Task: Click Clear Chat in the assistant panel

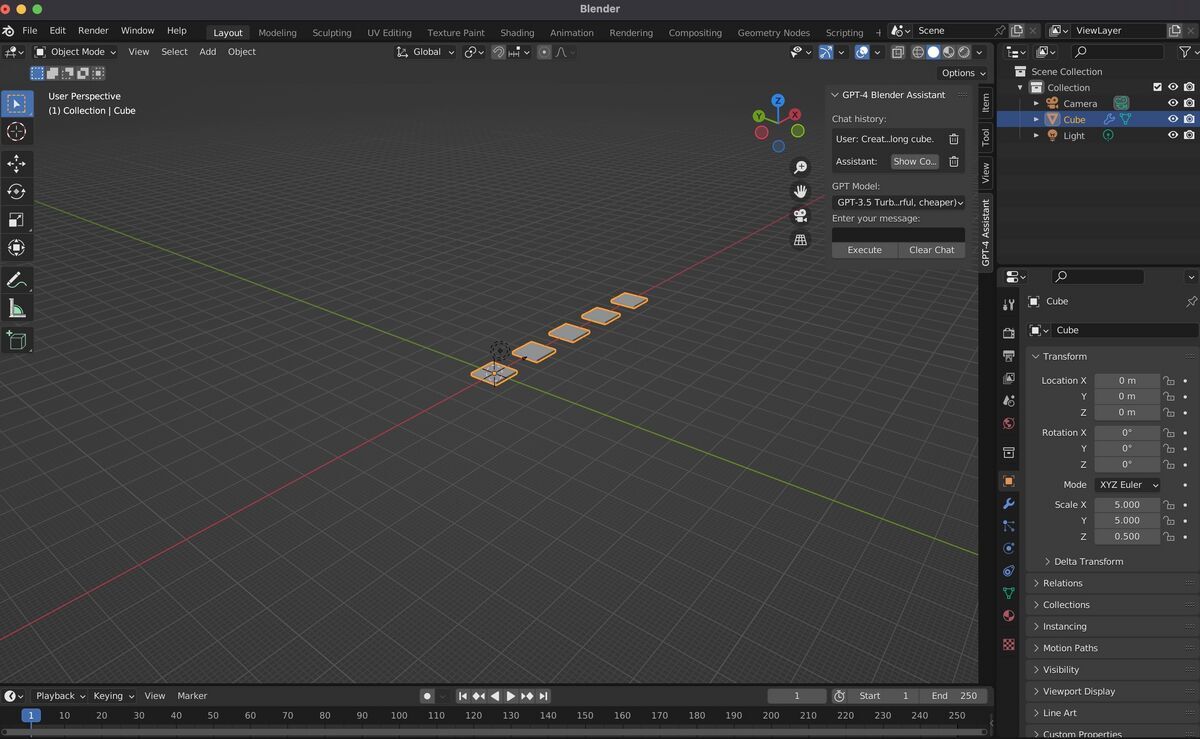Action: tap(930, 249)
